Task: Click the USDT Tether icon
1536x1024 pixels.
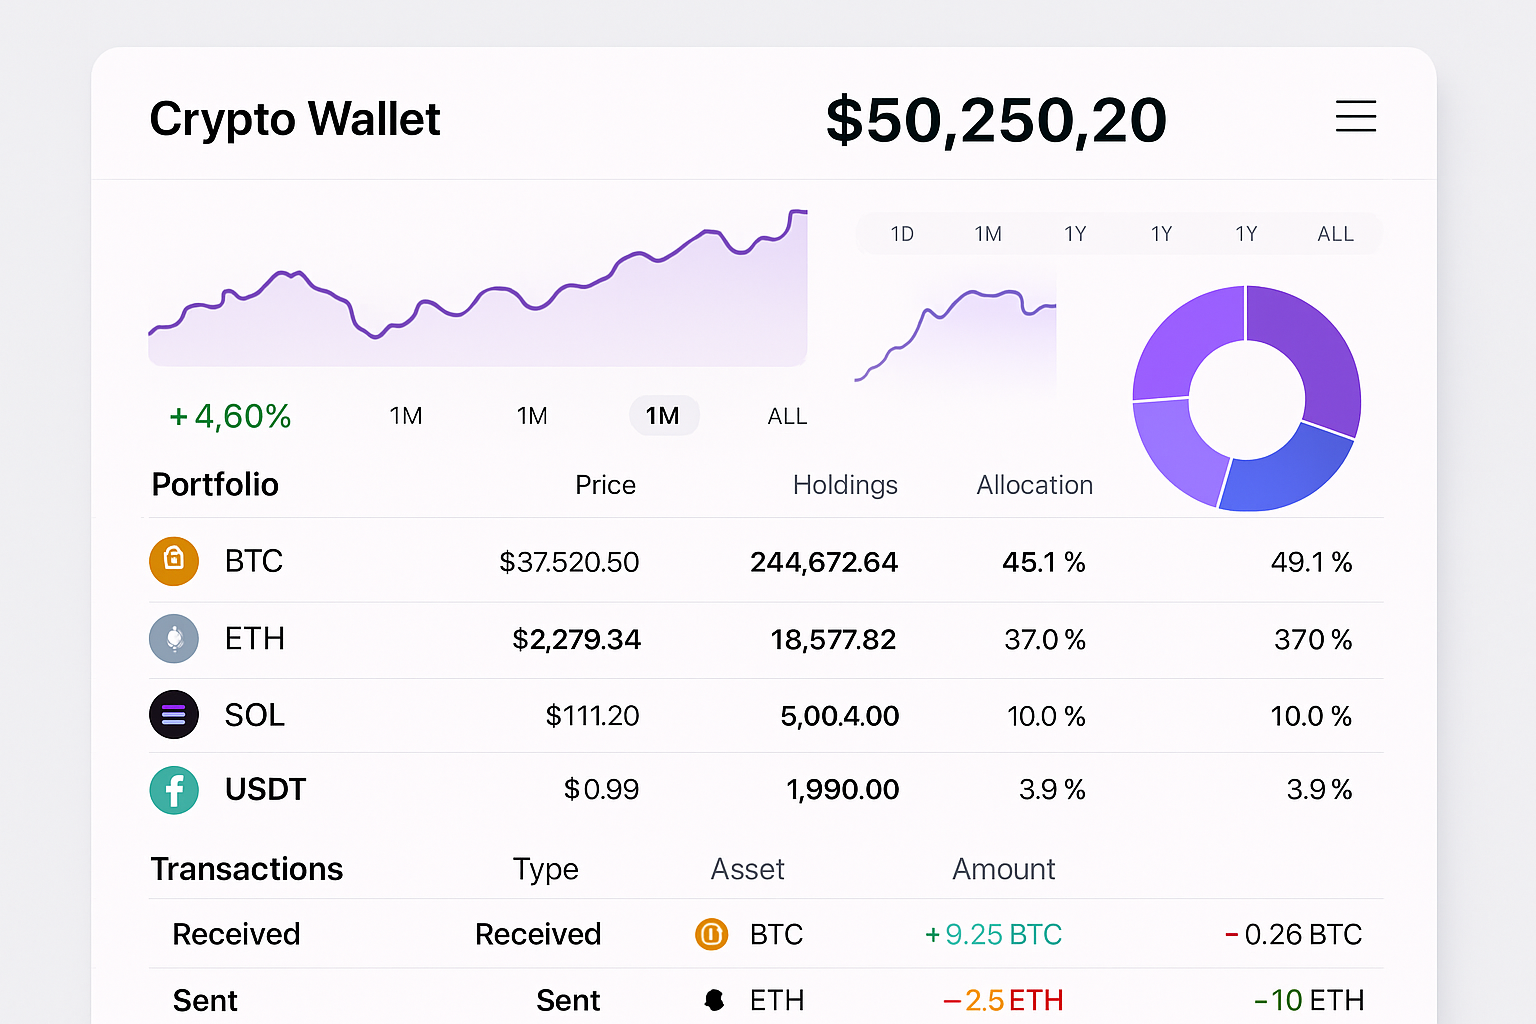Action: point(174,790)
